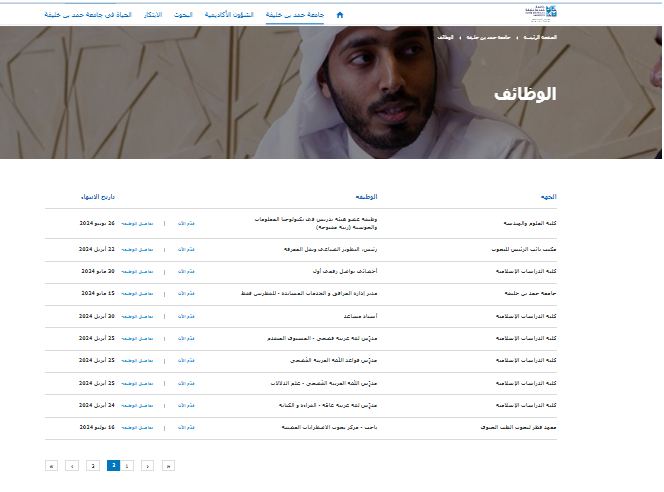Viewport: 664px width, 492px height.
Task: Select page 1 in pagination
Action: 127,466
